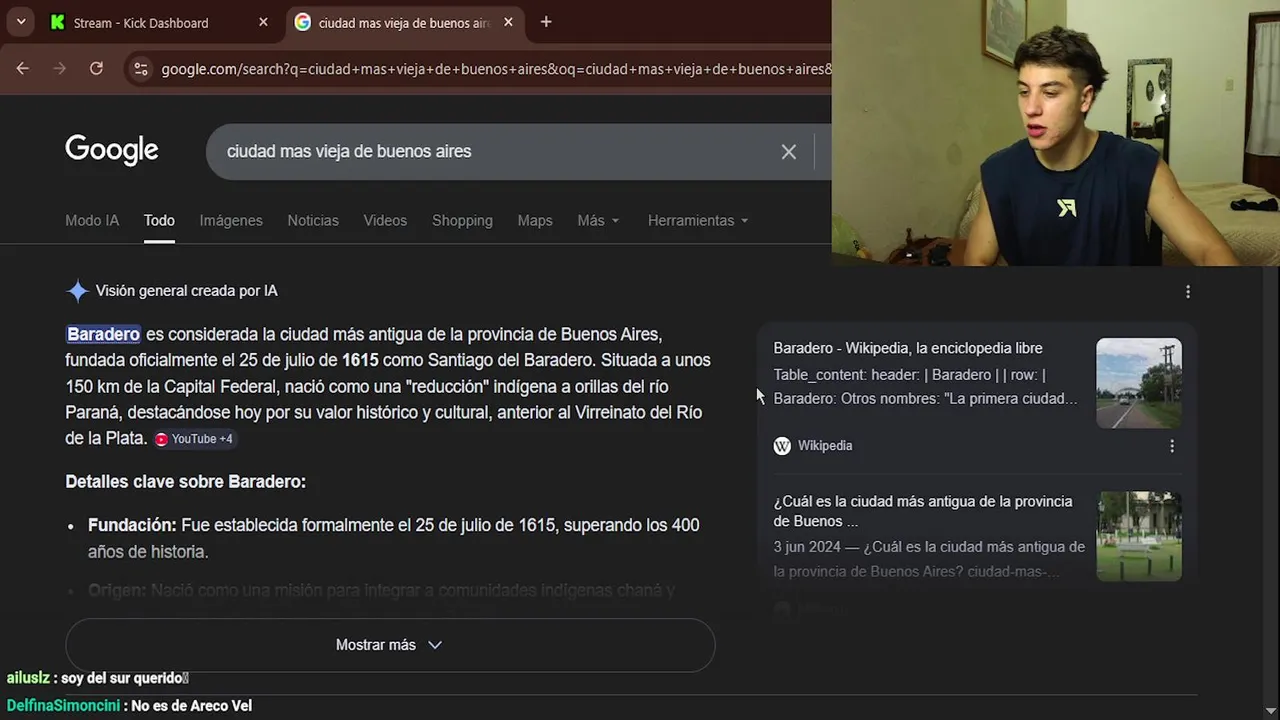1280x720 pixels.
Task: Switch to the Stream - Kick Dashboard tab
Action: pyautogui.click(x=160, y=22)
